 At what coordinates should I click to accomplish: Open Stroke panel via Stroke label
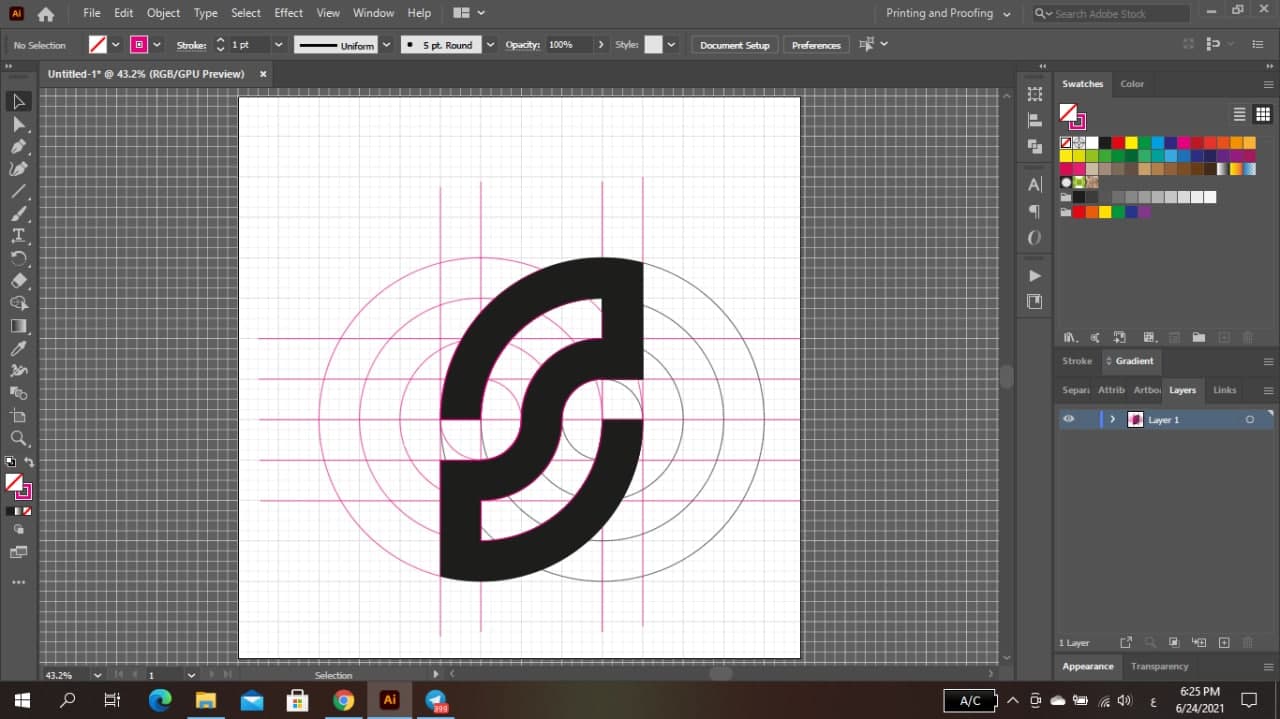(x=191, y=45)
